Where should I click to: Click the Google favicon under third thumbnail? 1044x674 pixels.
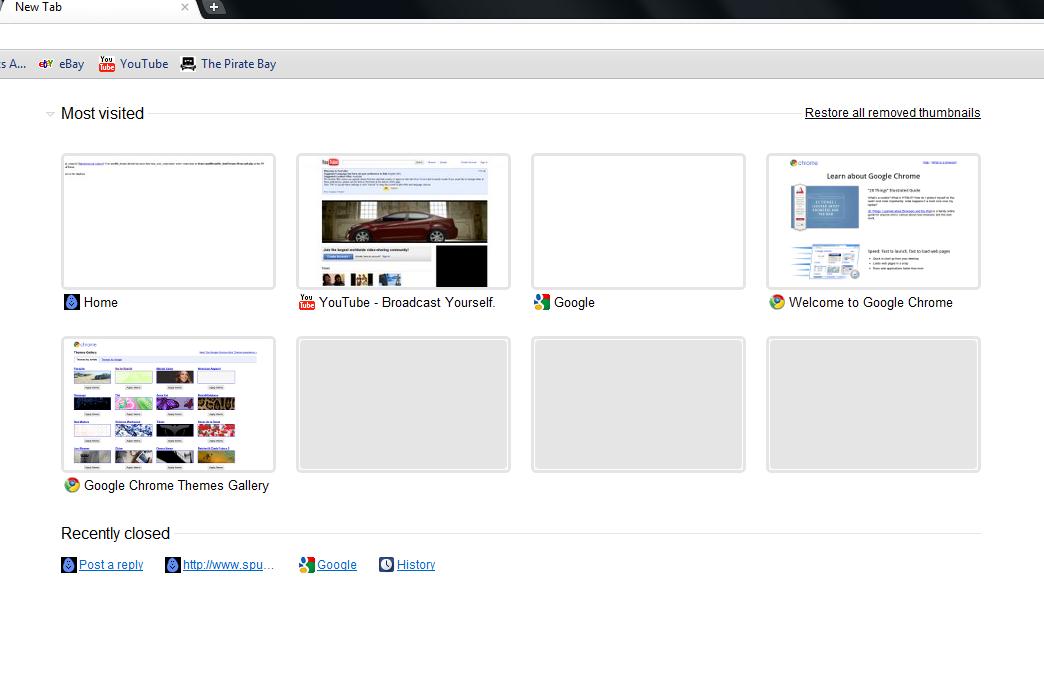point(541,302)
